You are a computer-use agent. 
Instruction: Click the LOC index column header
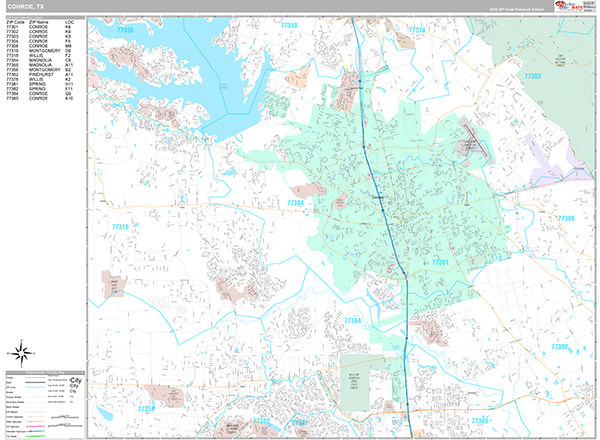click(x=68, y=20)
